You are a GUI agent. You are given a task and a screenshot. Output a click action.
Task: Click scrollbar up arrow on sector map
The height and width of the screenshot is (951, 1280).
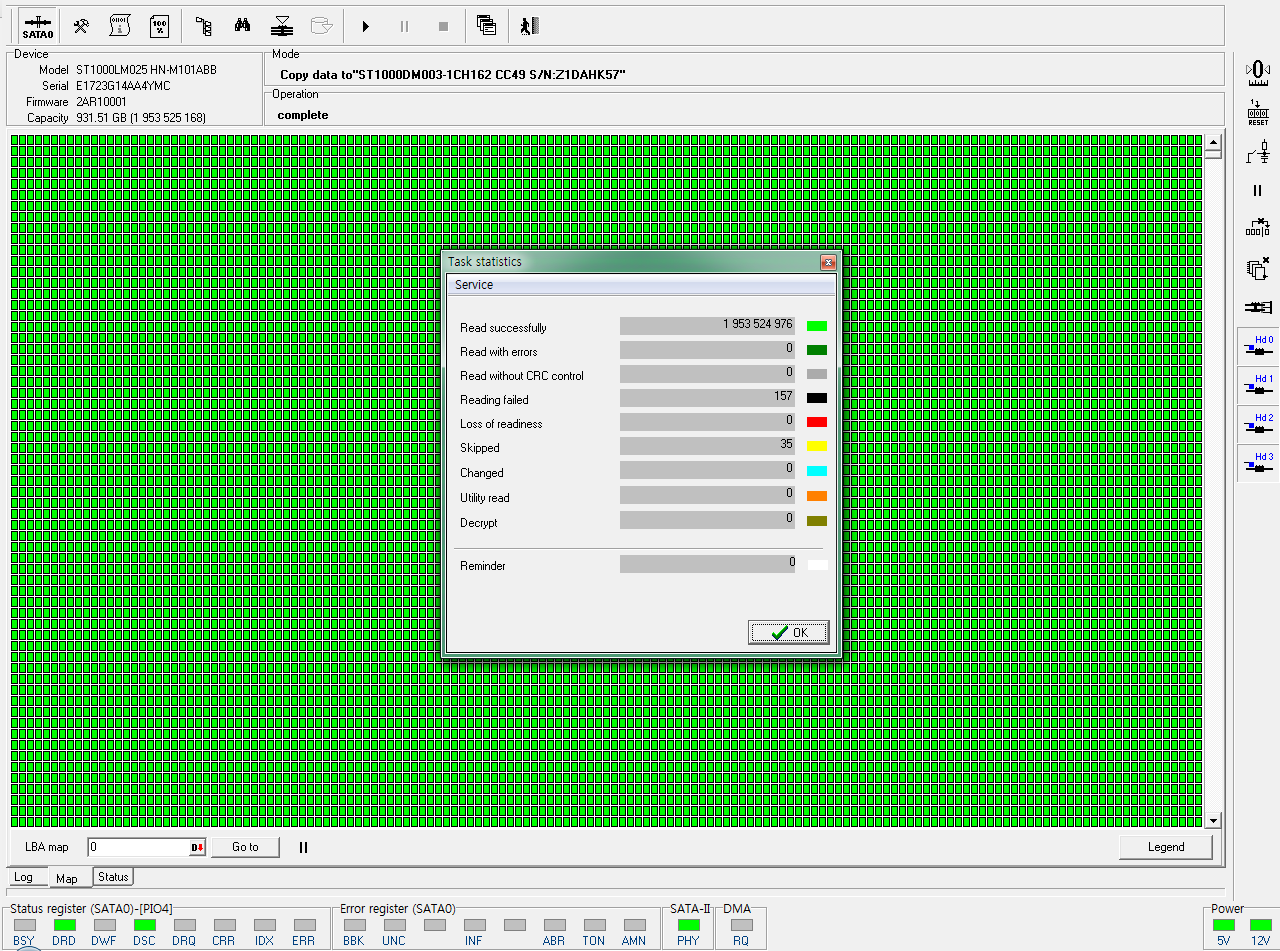(x=1214, y=144)
